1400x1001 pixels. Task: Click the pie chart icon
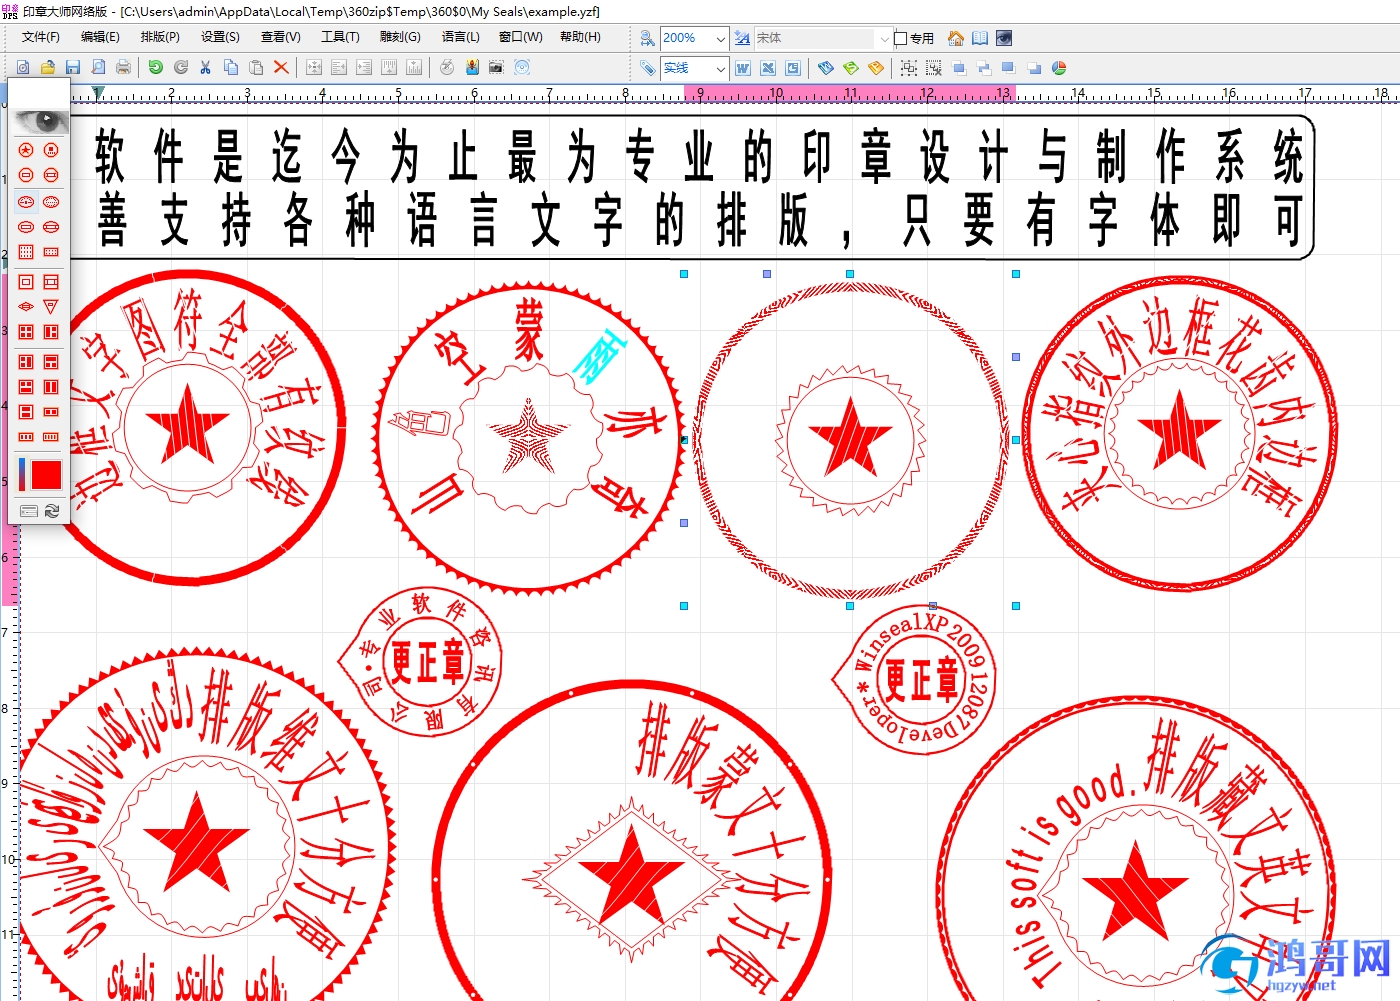[1059, 68]
